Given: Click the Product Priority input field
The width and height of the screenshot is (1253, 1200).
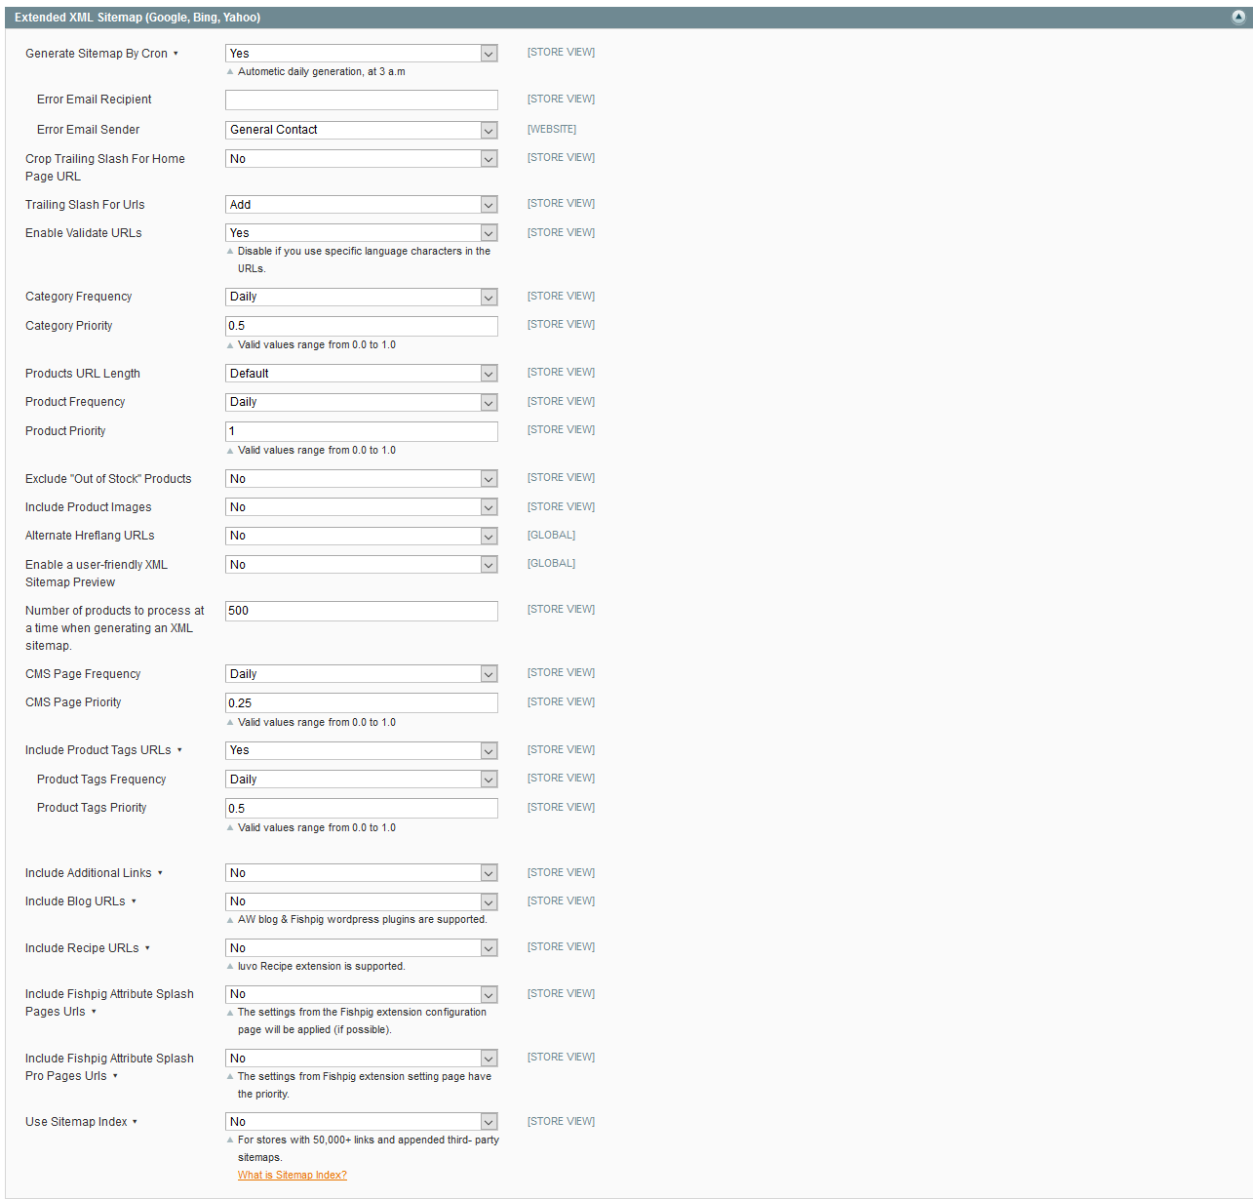Looking at the screenshot, I should pos(361,431).
